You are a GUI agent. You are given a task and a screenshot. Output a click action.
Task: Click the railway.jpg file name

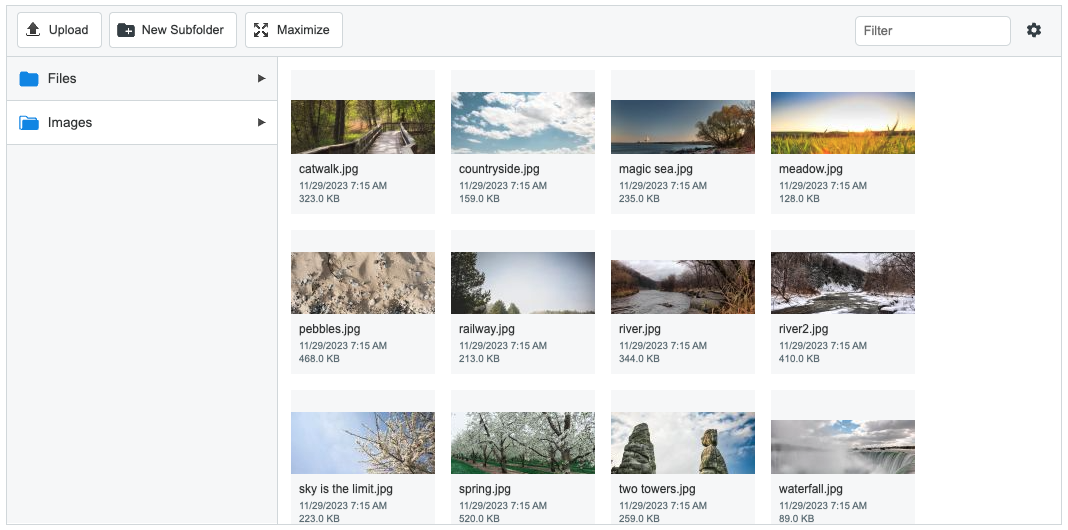point(487,329)
